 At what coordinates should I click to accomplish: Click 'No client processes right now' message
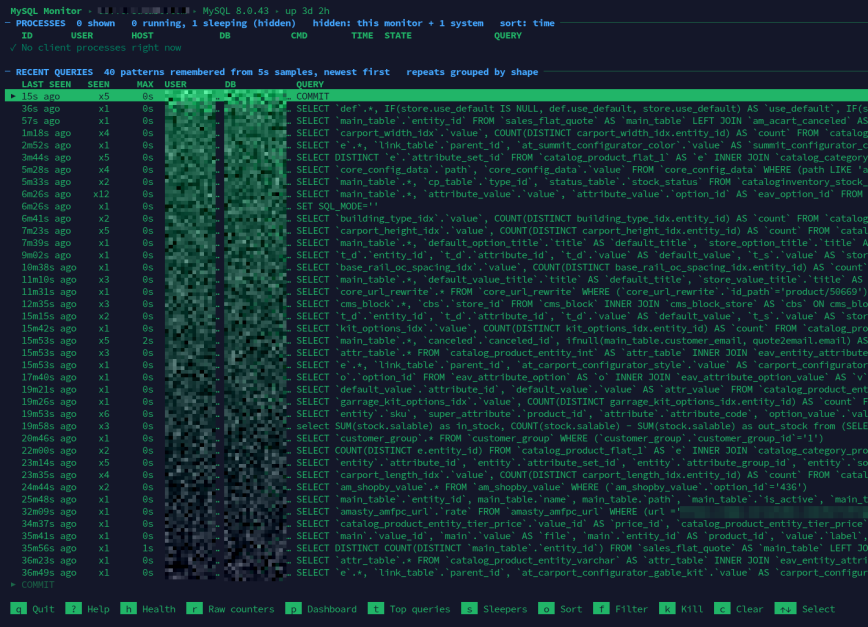[x=101, y=48]
